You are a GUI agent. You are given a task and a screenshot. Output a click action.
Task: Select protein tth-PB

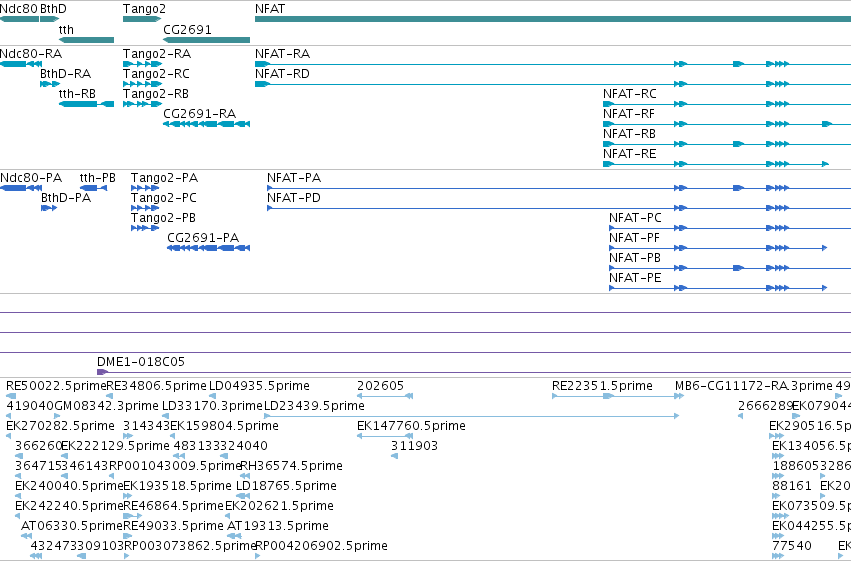tap(98, 178)
